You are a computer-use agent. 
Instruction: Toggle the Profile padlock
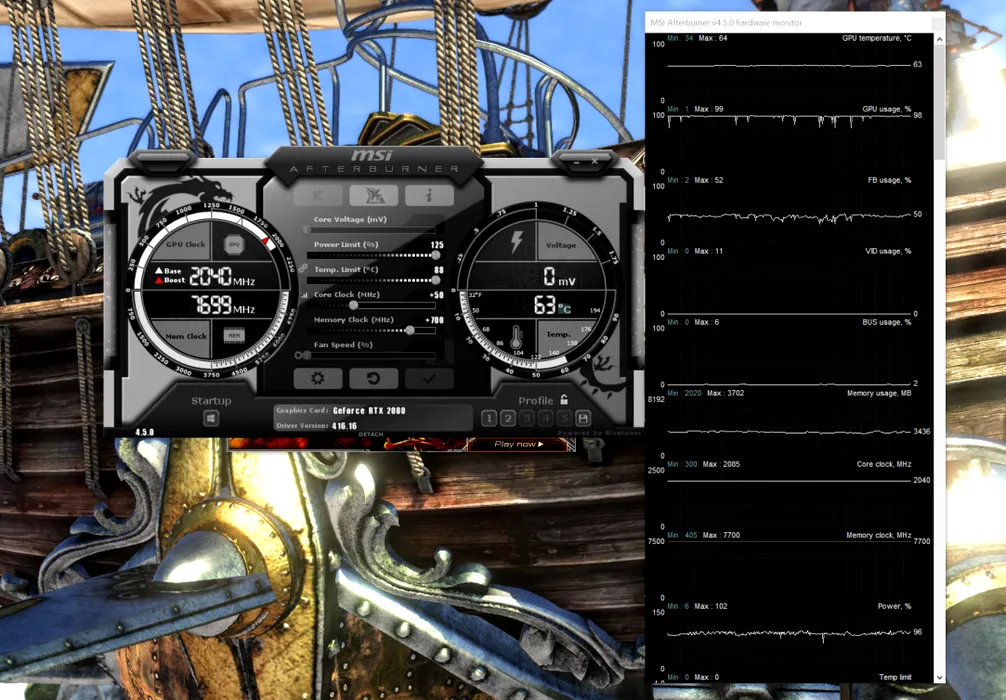565,400
